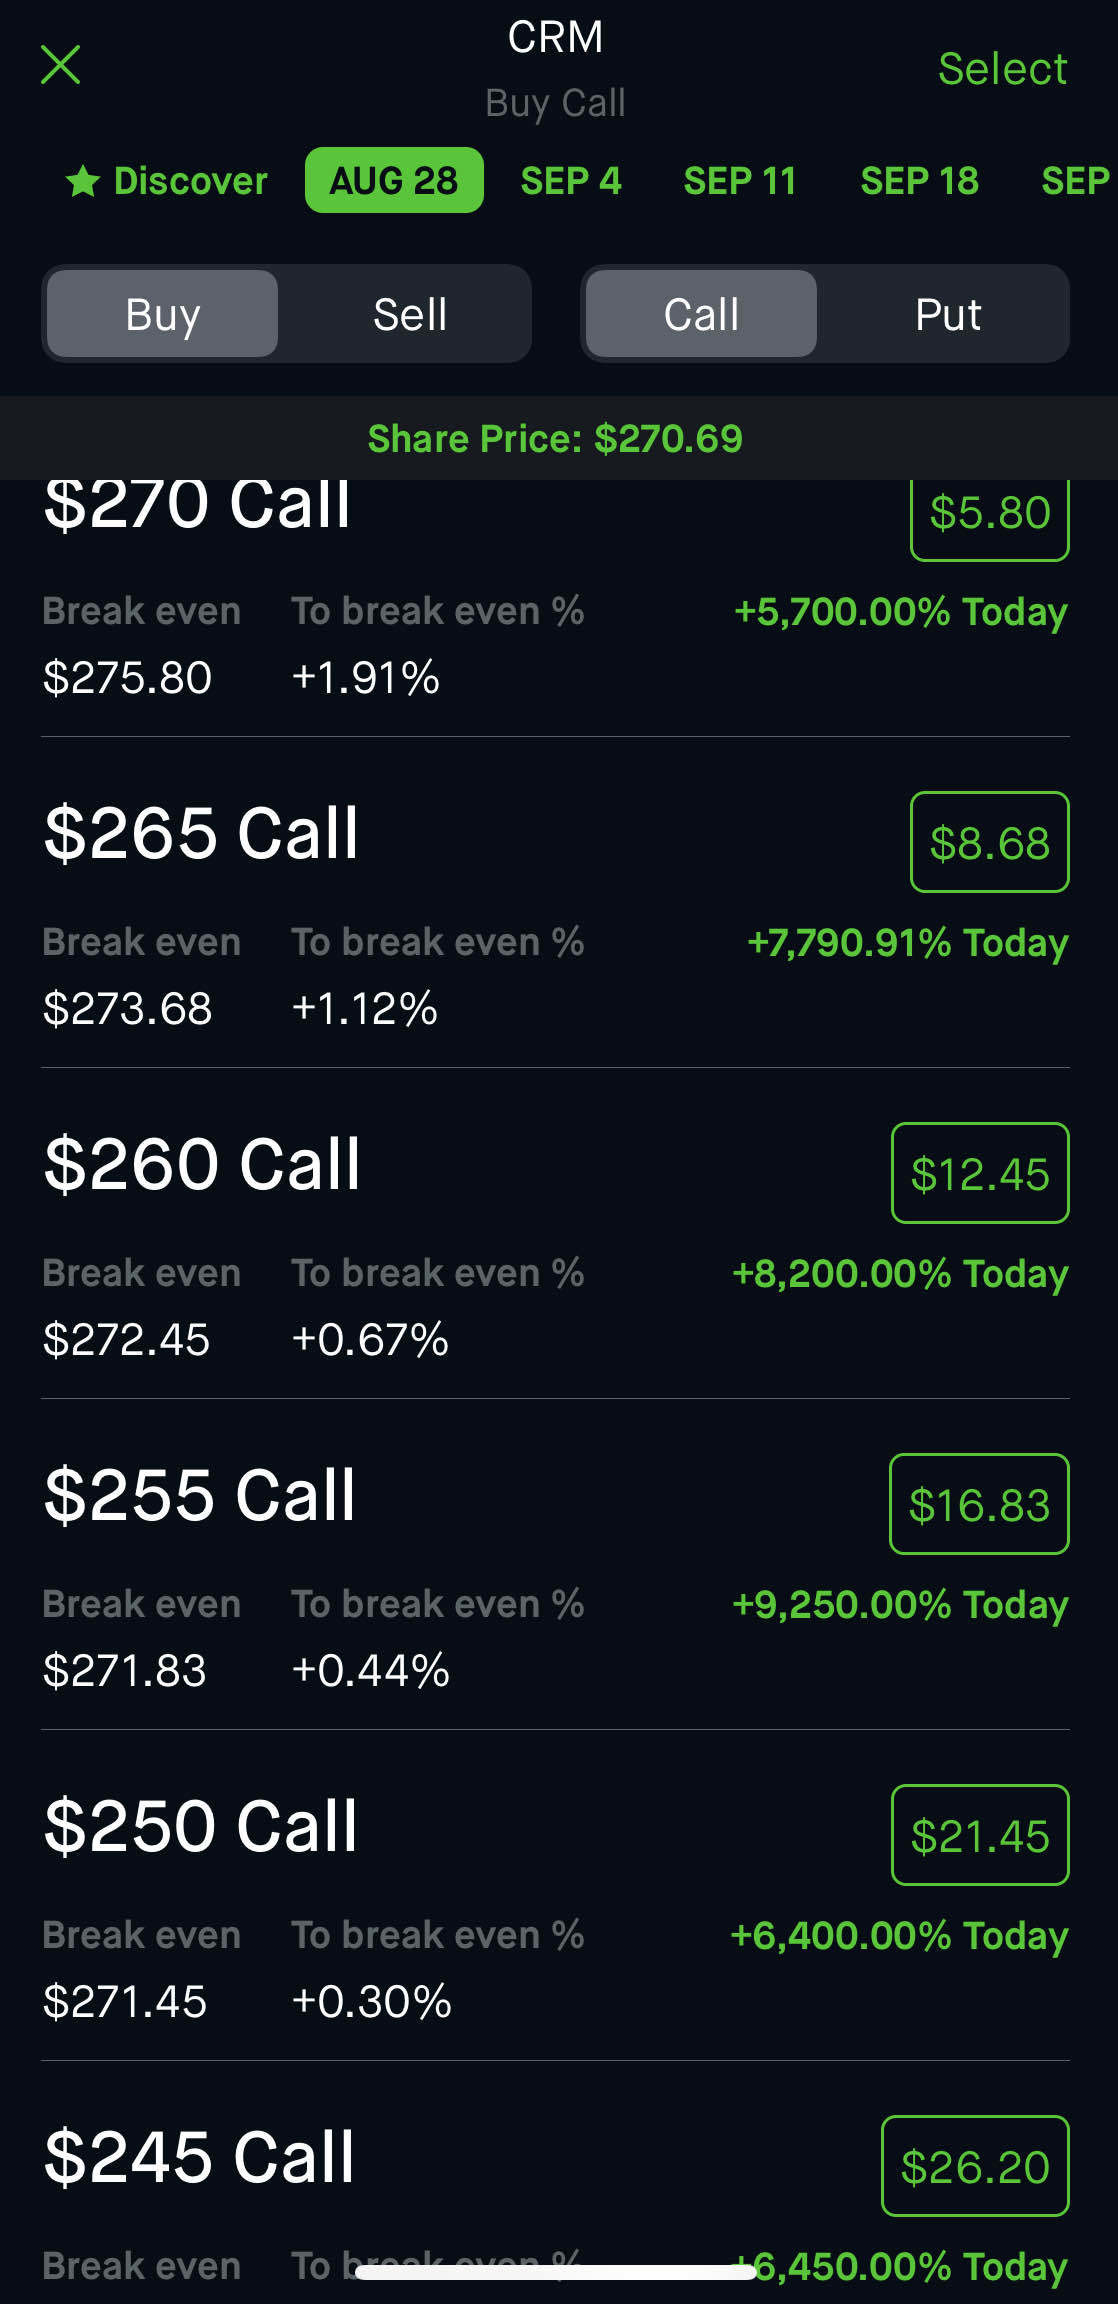Select the highlighted AUG 28 expiration
This screenshot has height=2304, width=1118.
(394, 181)
